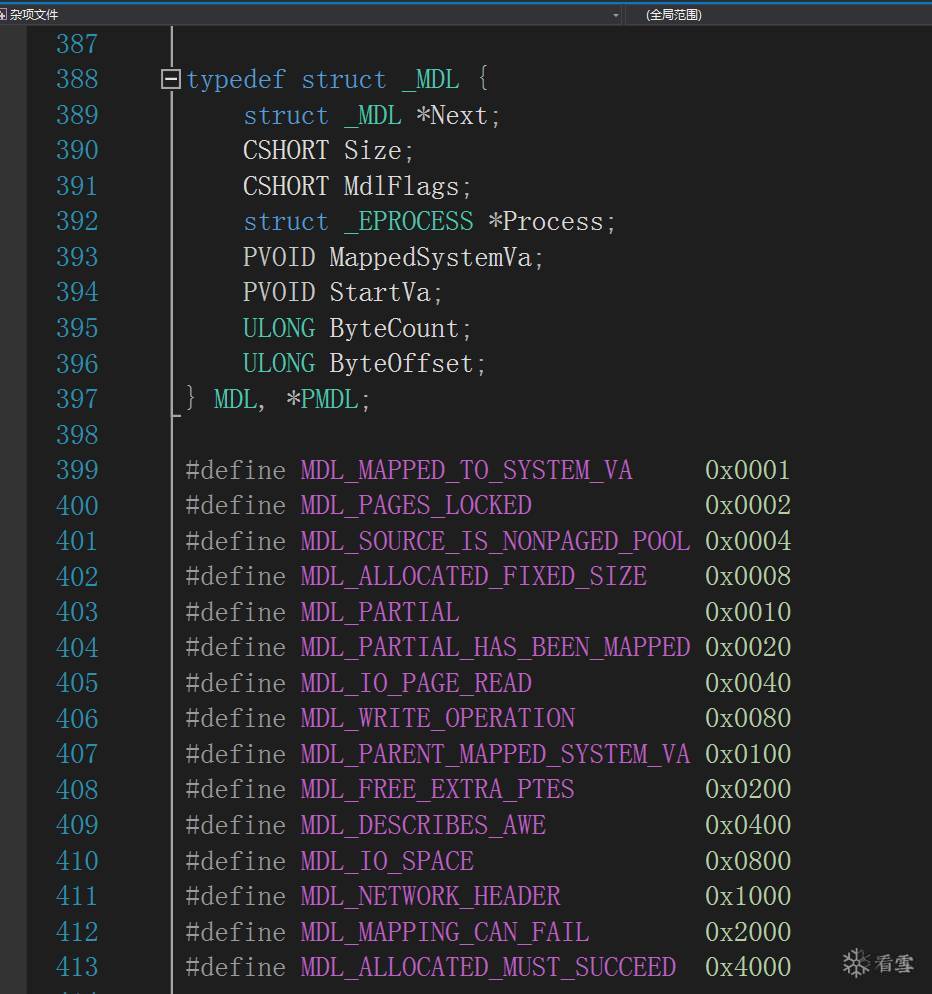Click the CSHORT Size declaration
The width and height of the screenshot is (932, 994).
tap(328, 151)
